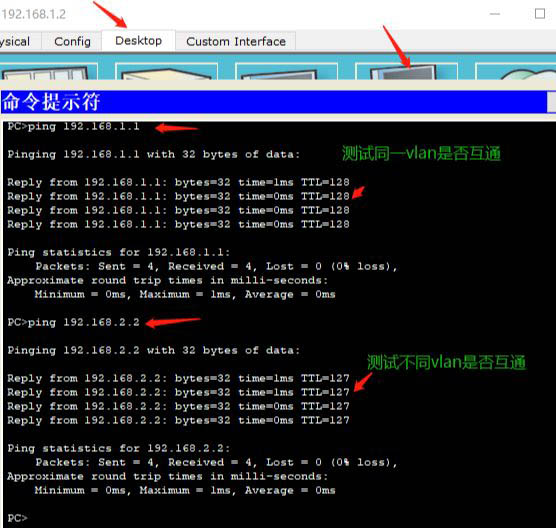
Task: Click the 'ping 192.168.1.1' command line
Action: tap(73, 127)
